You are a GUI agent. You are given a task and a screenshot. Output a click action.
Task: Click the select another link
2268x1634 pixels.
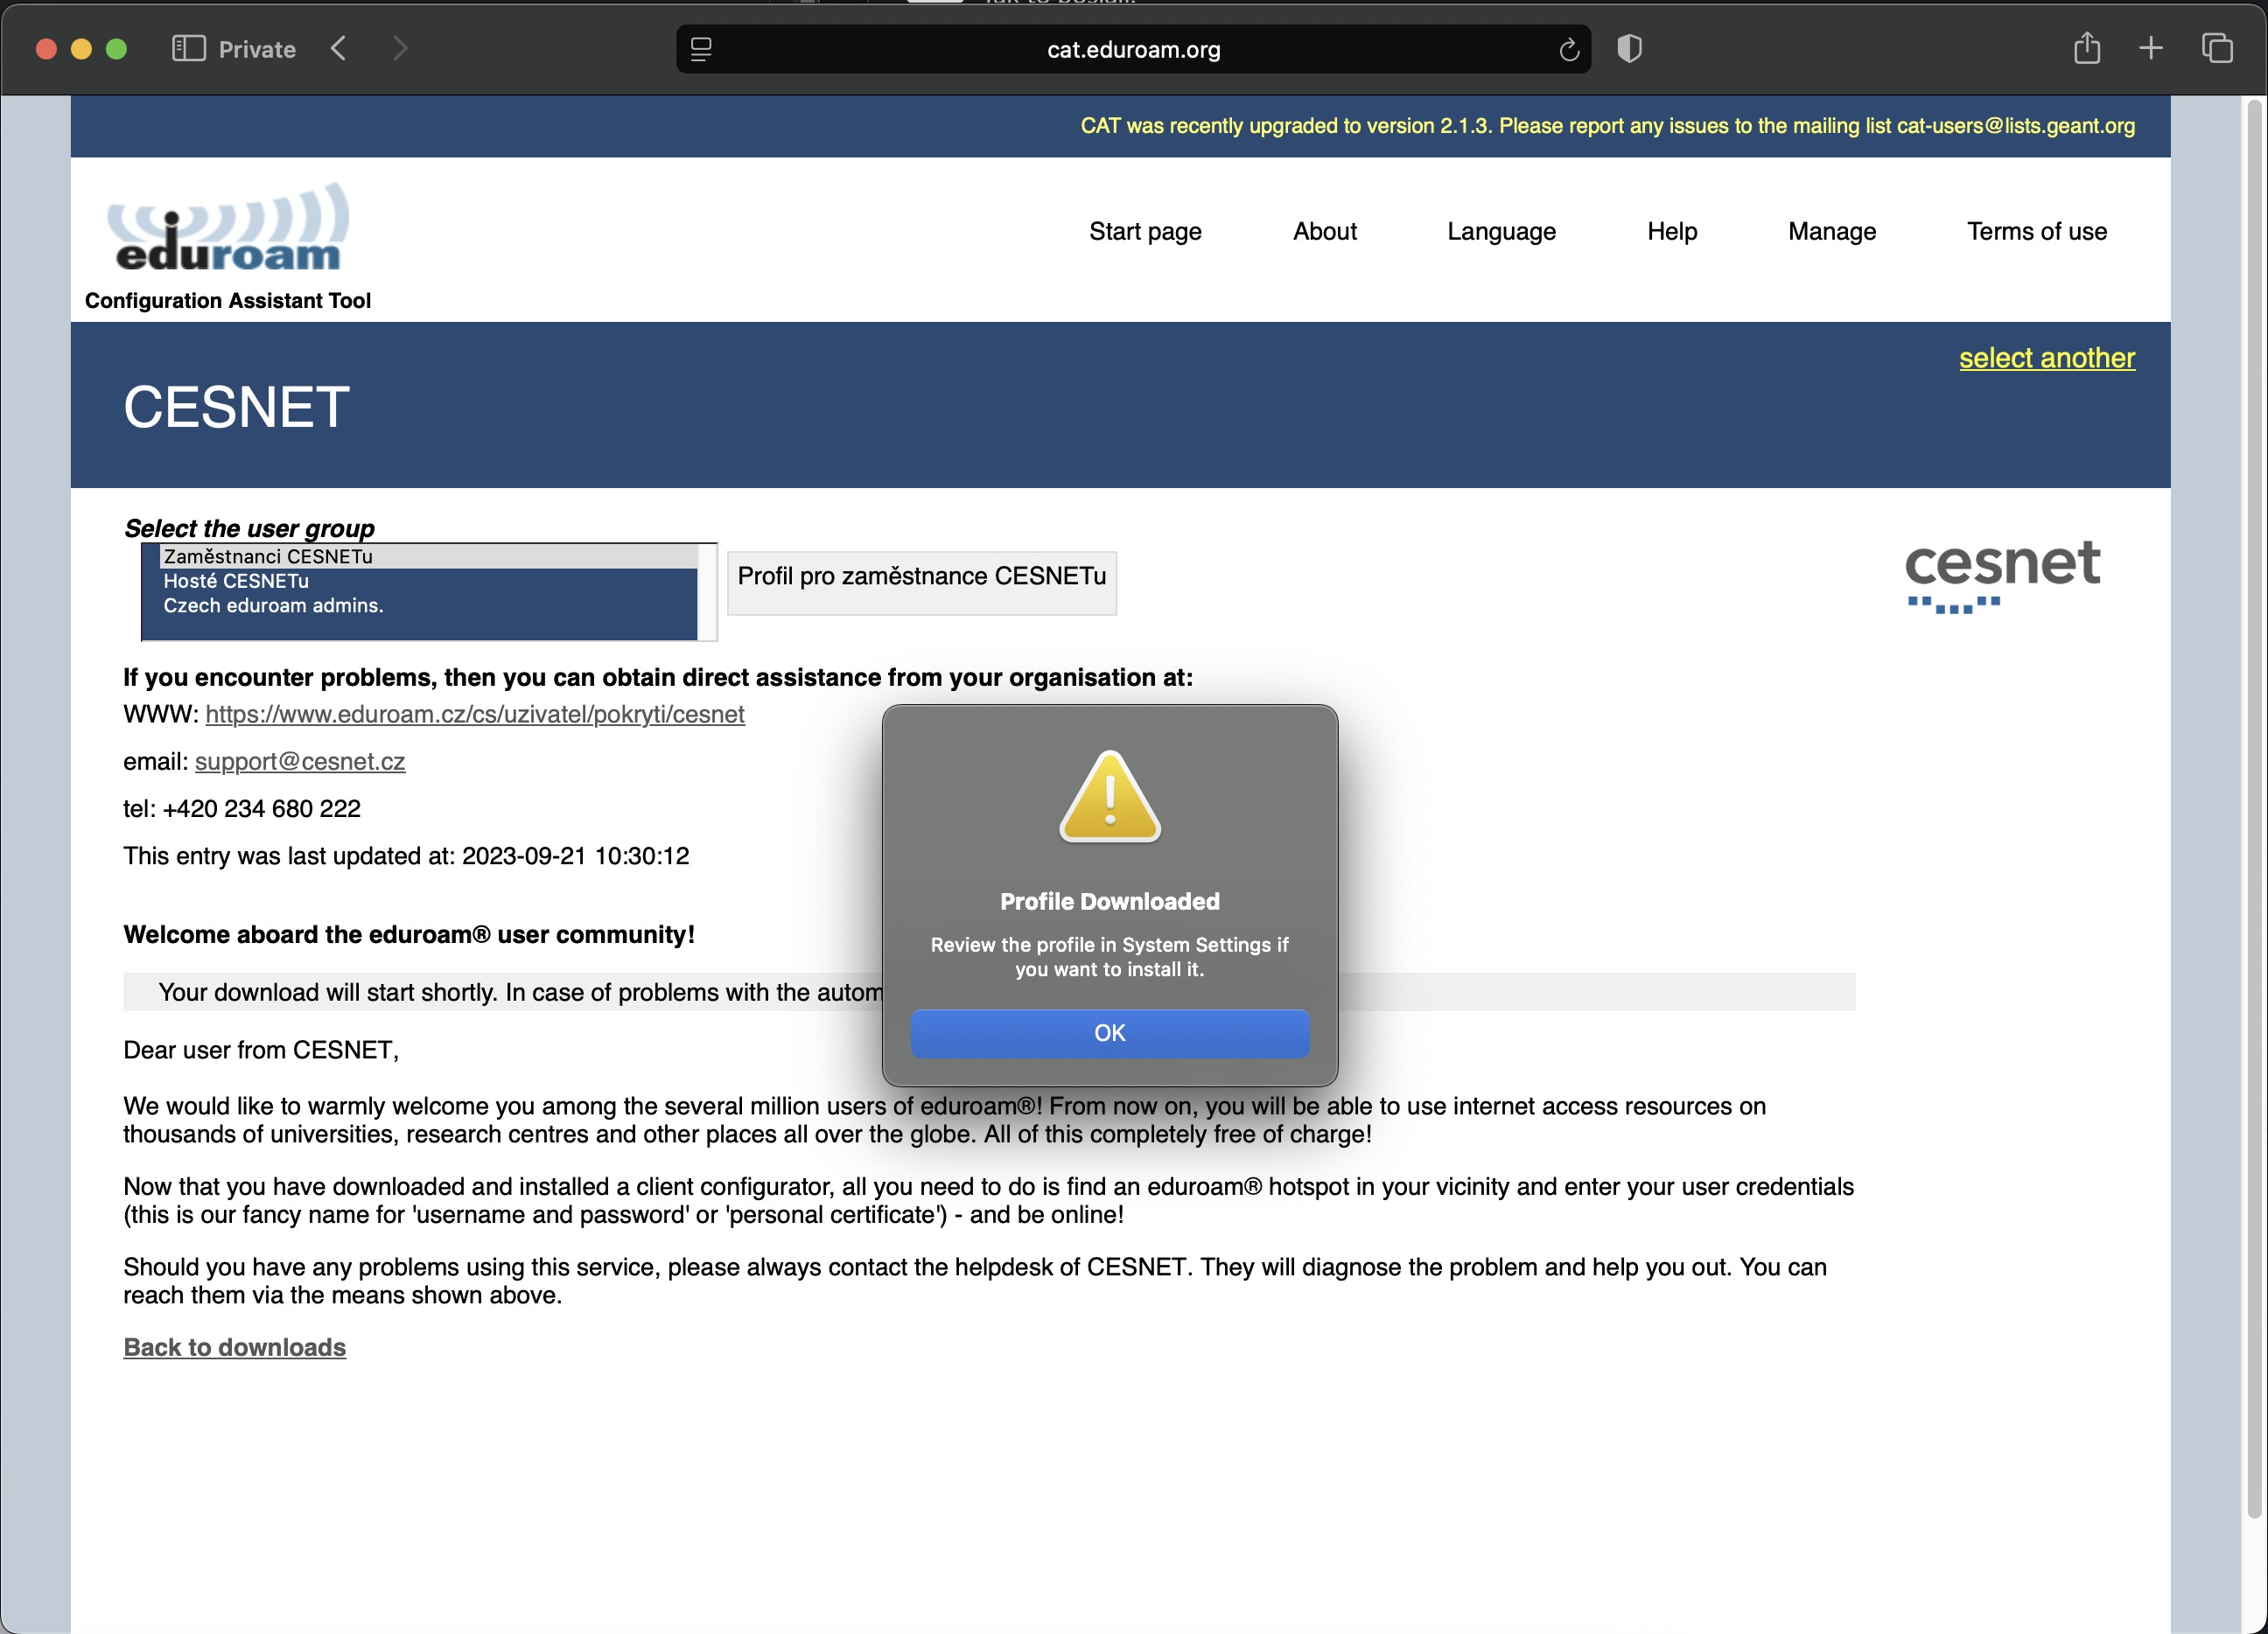pos(2046,358)
